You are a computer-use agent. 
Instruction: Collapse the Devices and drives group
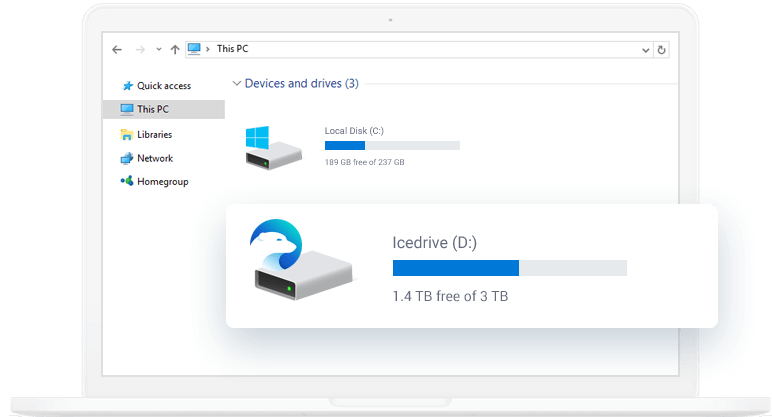coord(236,84)
